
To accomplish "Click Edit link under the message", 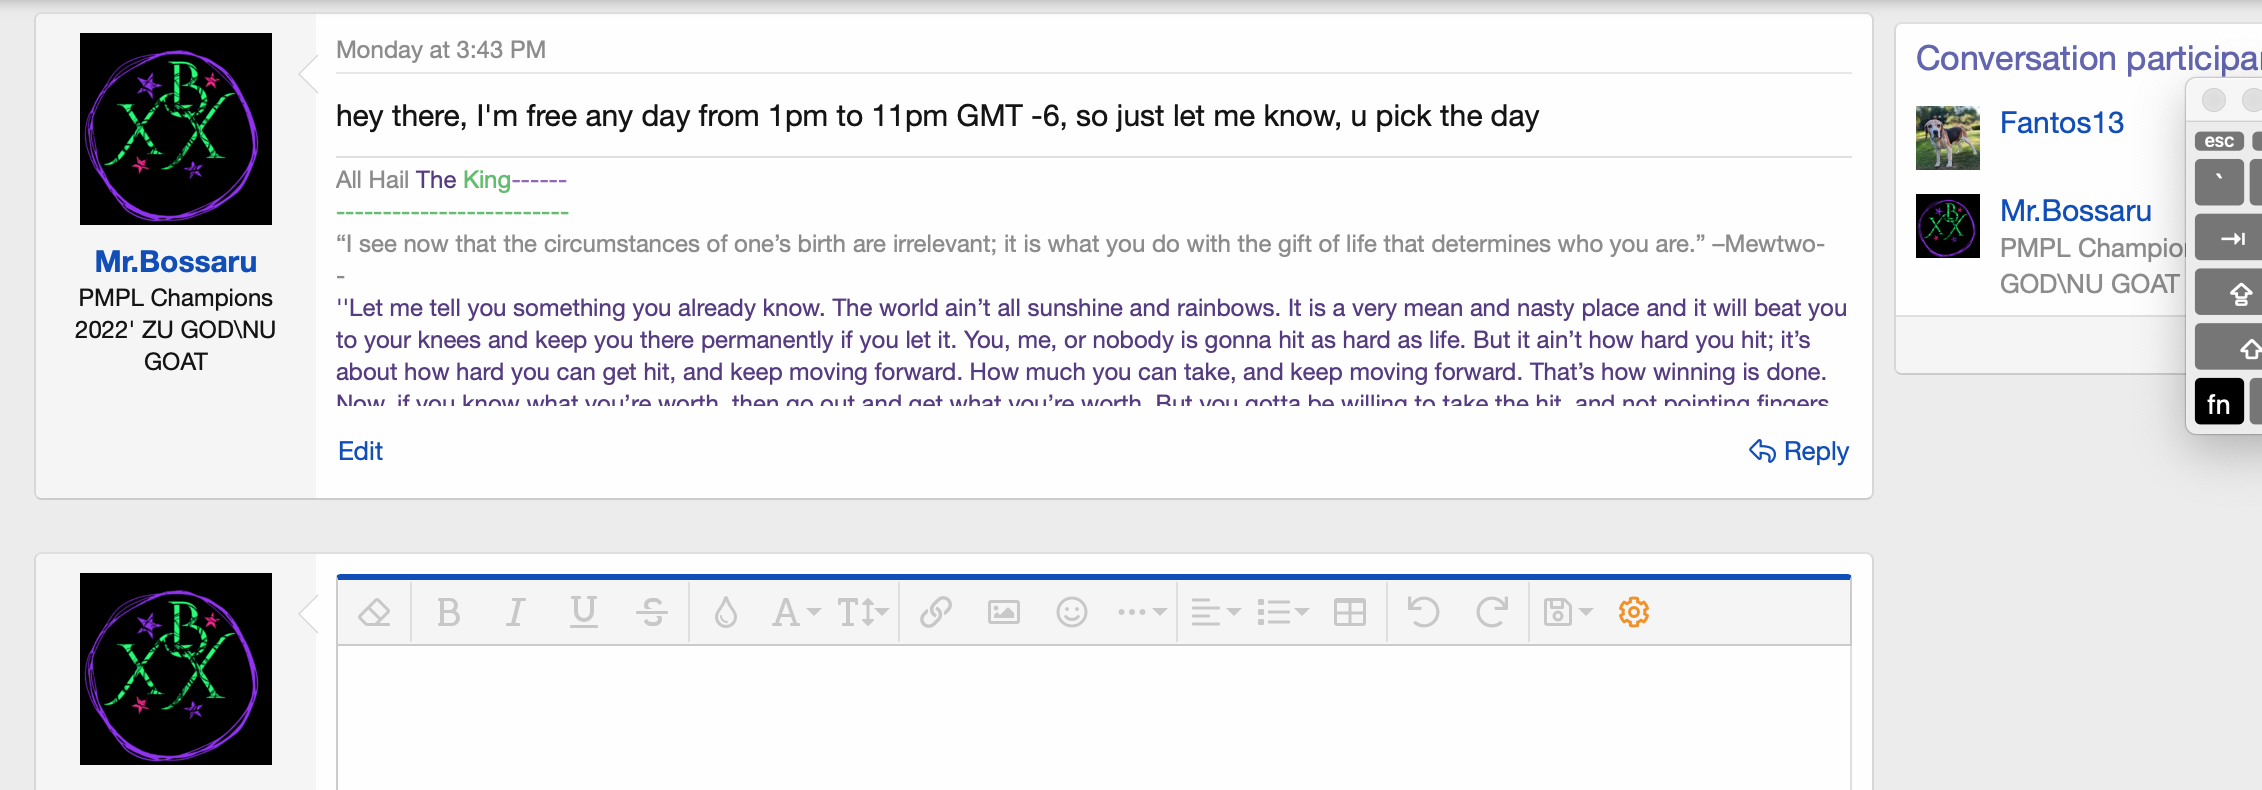I will (x=360, y=451).
